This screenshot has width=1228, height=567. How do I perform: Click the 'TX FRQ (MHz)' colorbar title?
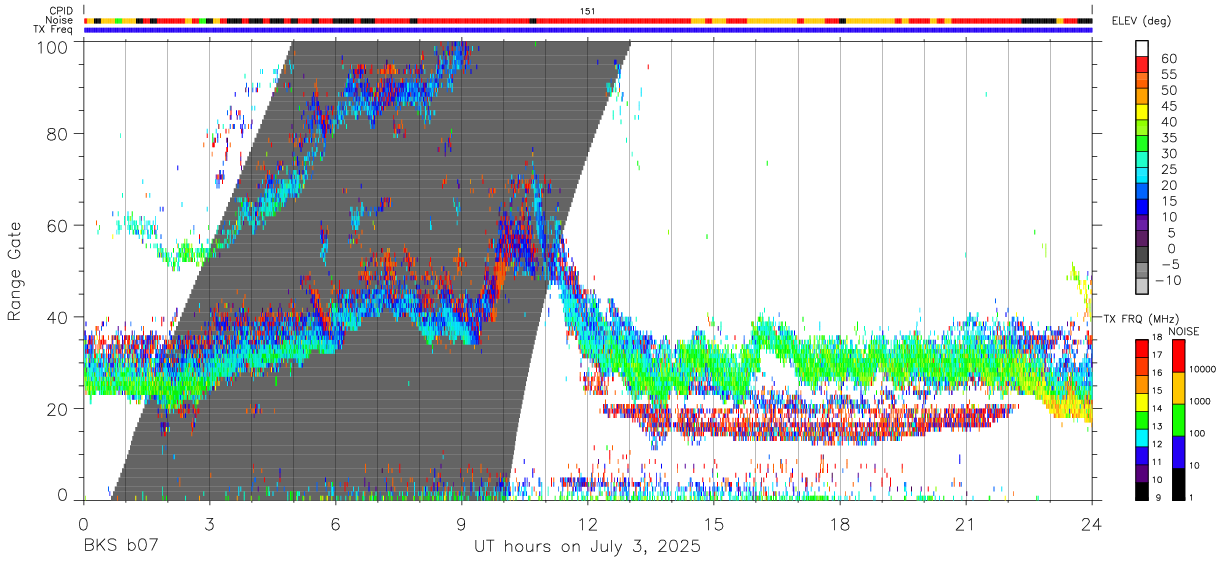pyautogui.click(x=1143, y=318)
